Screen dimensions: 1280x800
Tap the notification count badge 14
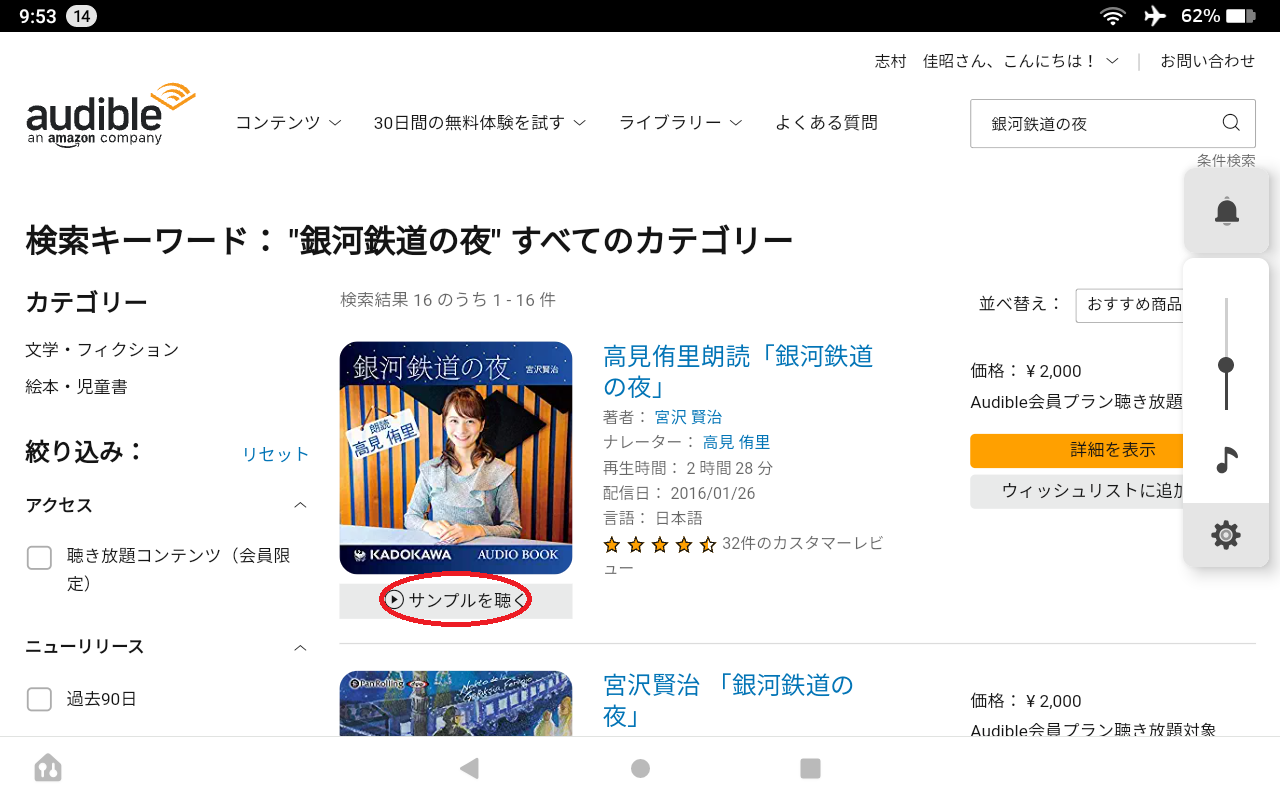pos(81,16)
